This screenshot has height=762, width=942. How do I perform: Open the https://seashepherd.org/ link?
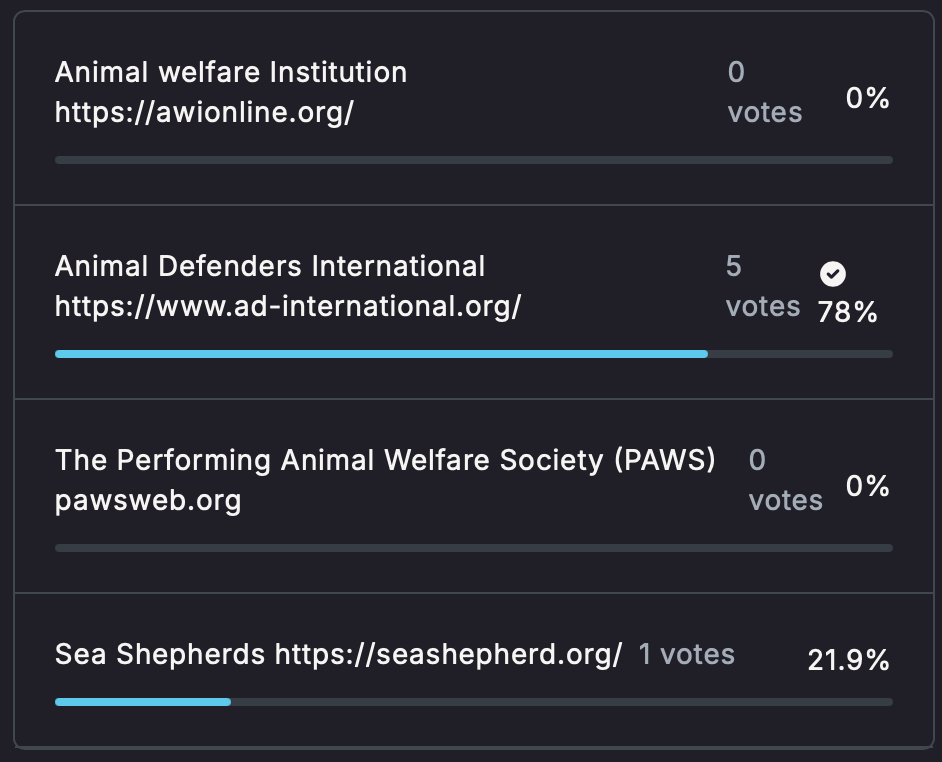point(448,654)
